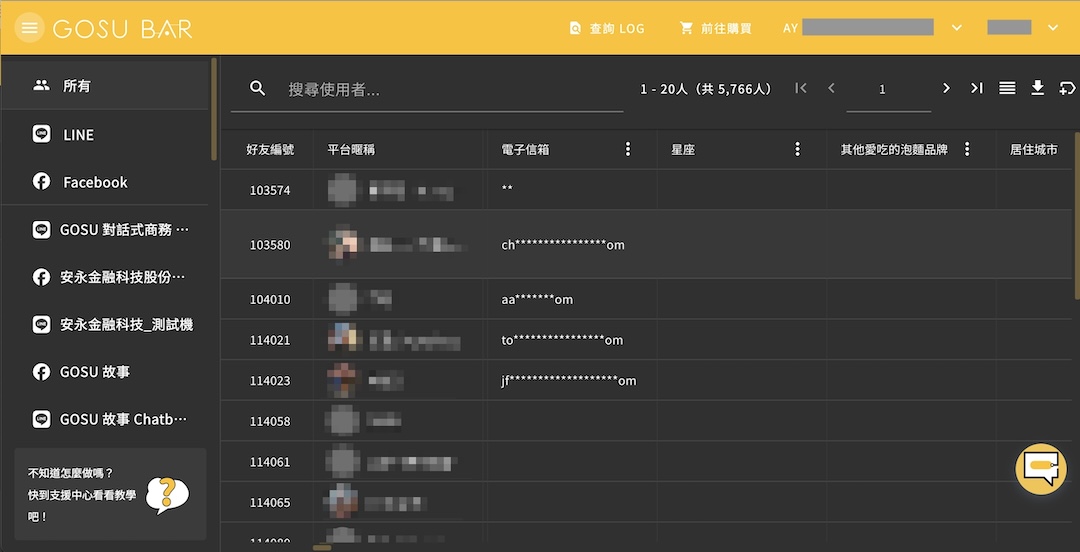1080x552 pixels.
Task: Click email jf***om cell
Action: (569, 380)
